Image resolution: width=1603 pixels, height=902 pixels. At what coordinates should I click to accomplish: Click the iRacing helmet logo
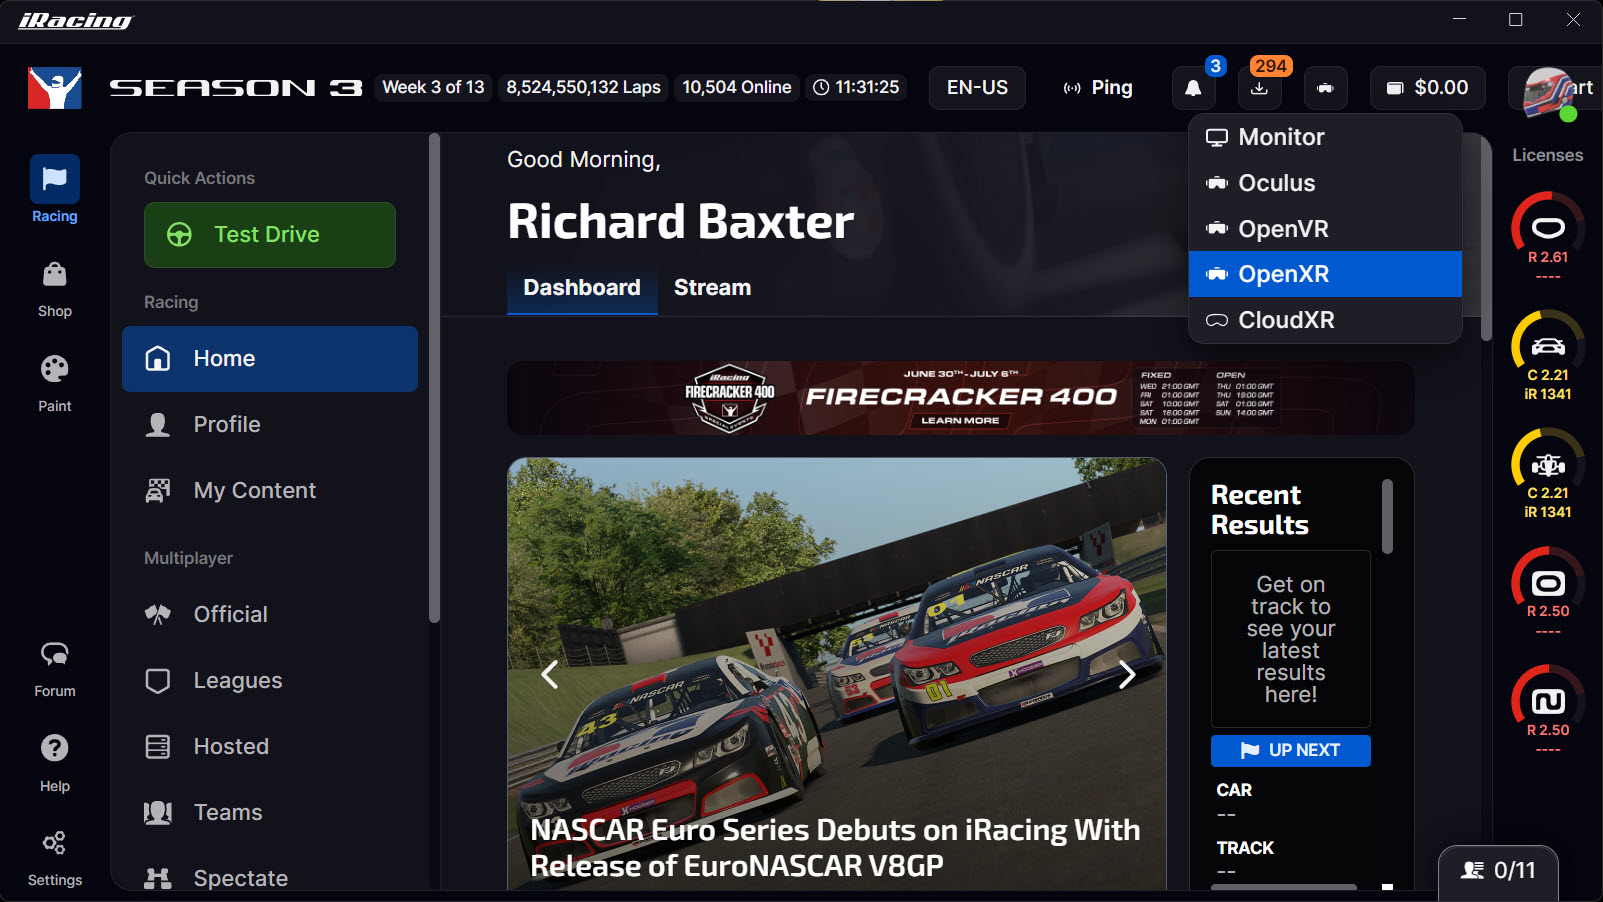54,88
